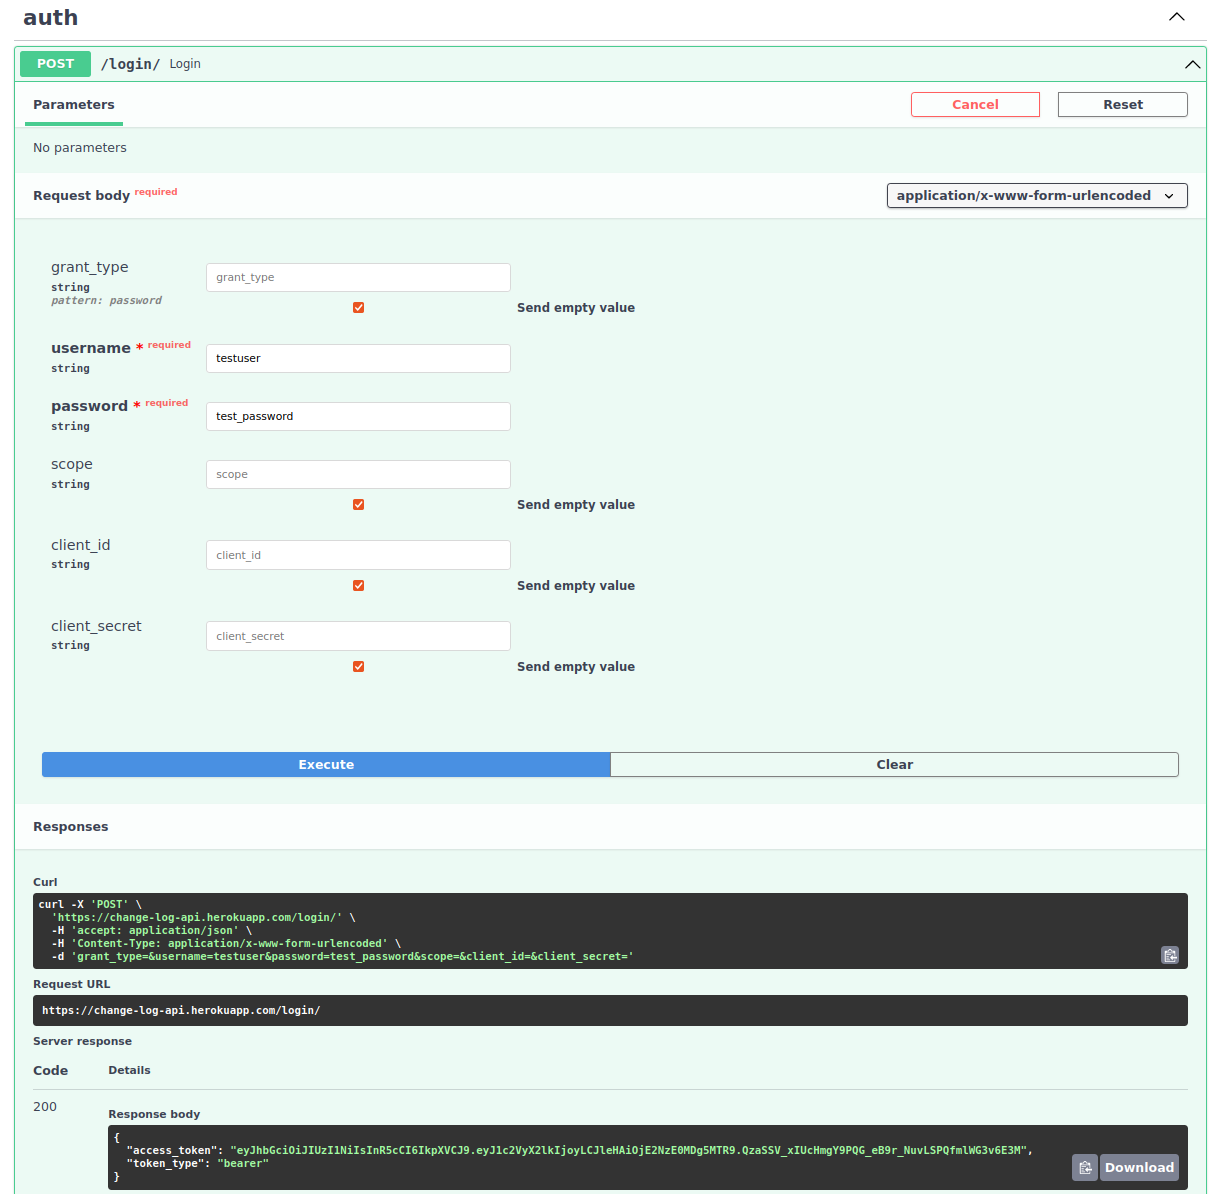The width and height of the screenshot is (1212, 1194).
Task: Select the scope input field
Action: point(358,474)
